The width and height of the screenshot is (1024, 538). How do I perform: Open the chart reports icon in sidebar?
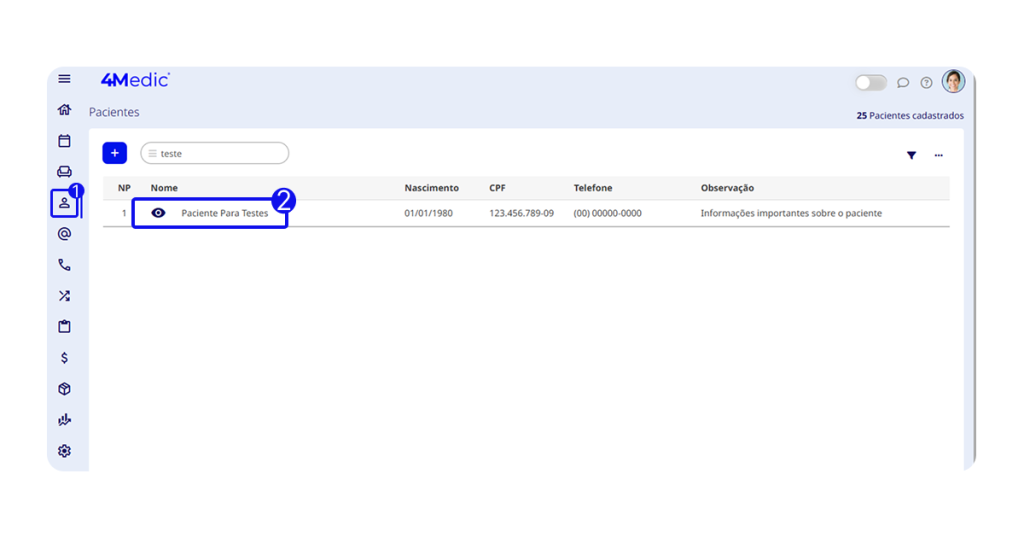pos(64,420)
